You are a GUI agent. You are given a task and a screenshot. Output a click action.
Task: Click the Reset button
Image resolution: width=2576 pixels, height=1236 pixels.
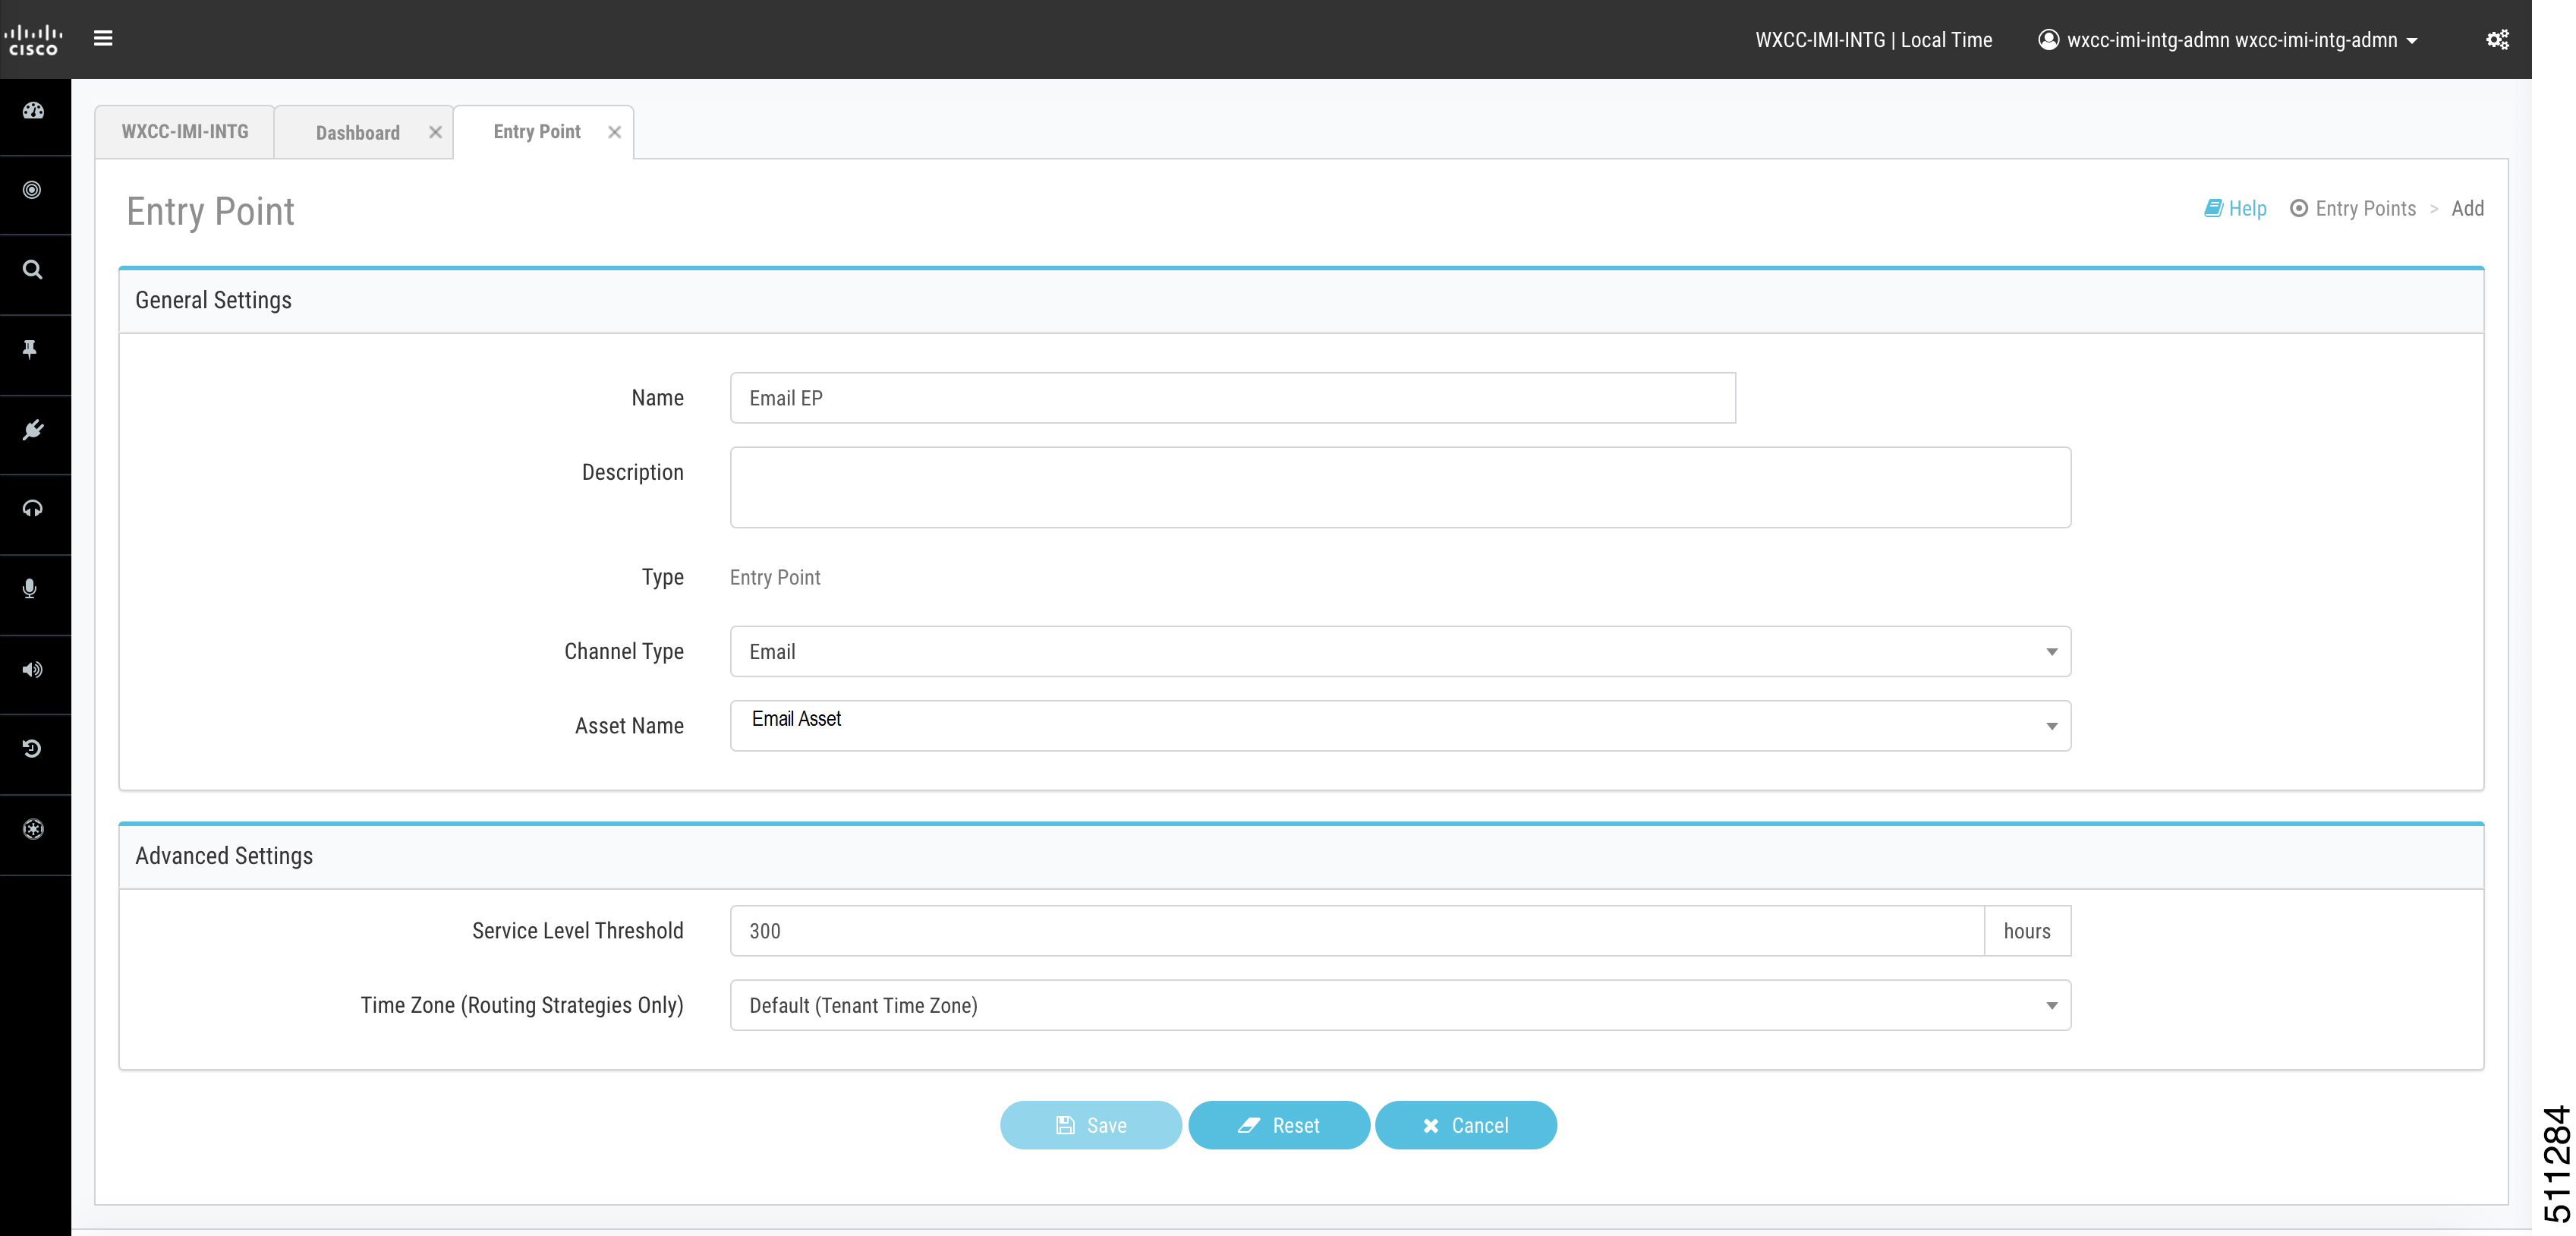pos(1278,1125)
